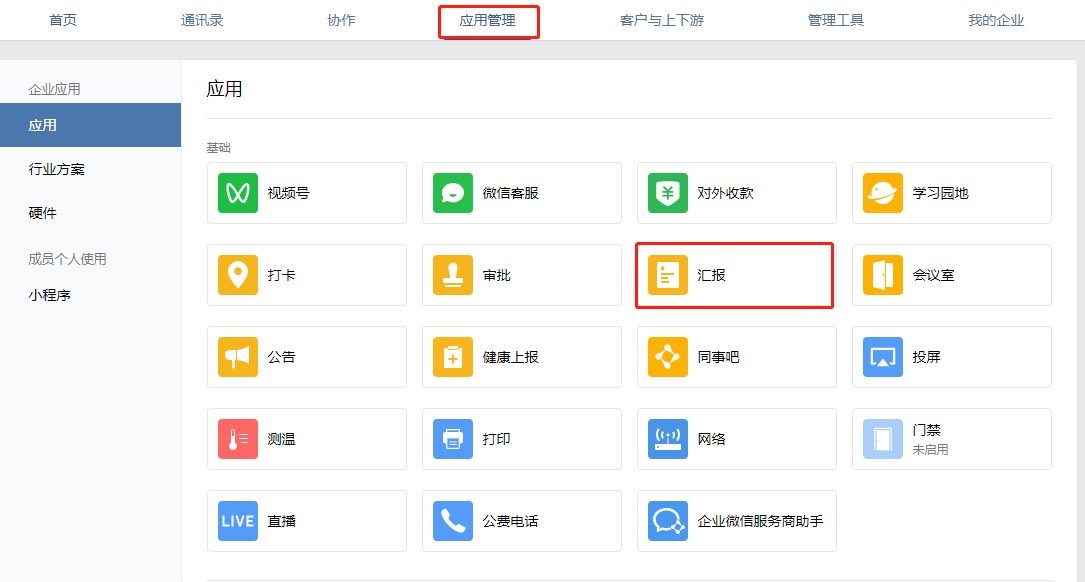Open the 投屏 screen cast icon
This screenshot has height=582, width=1085.
tap(882, 357)
